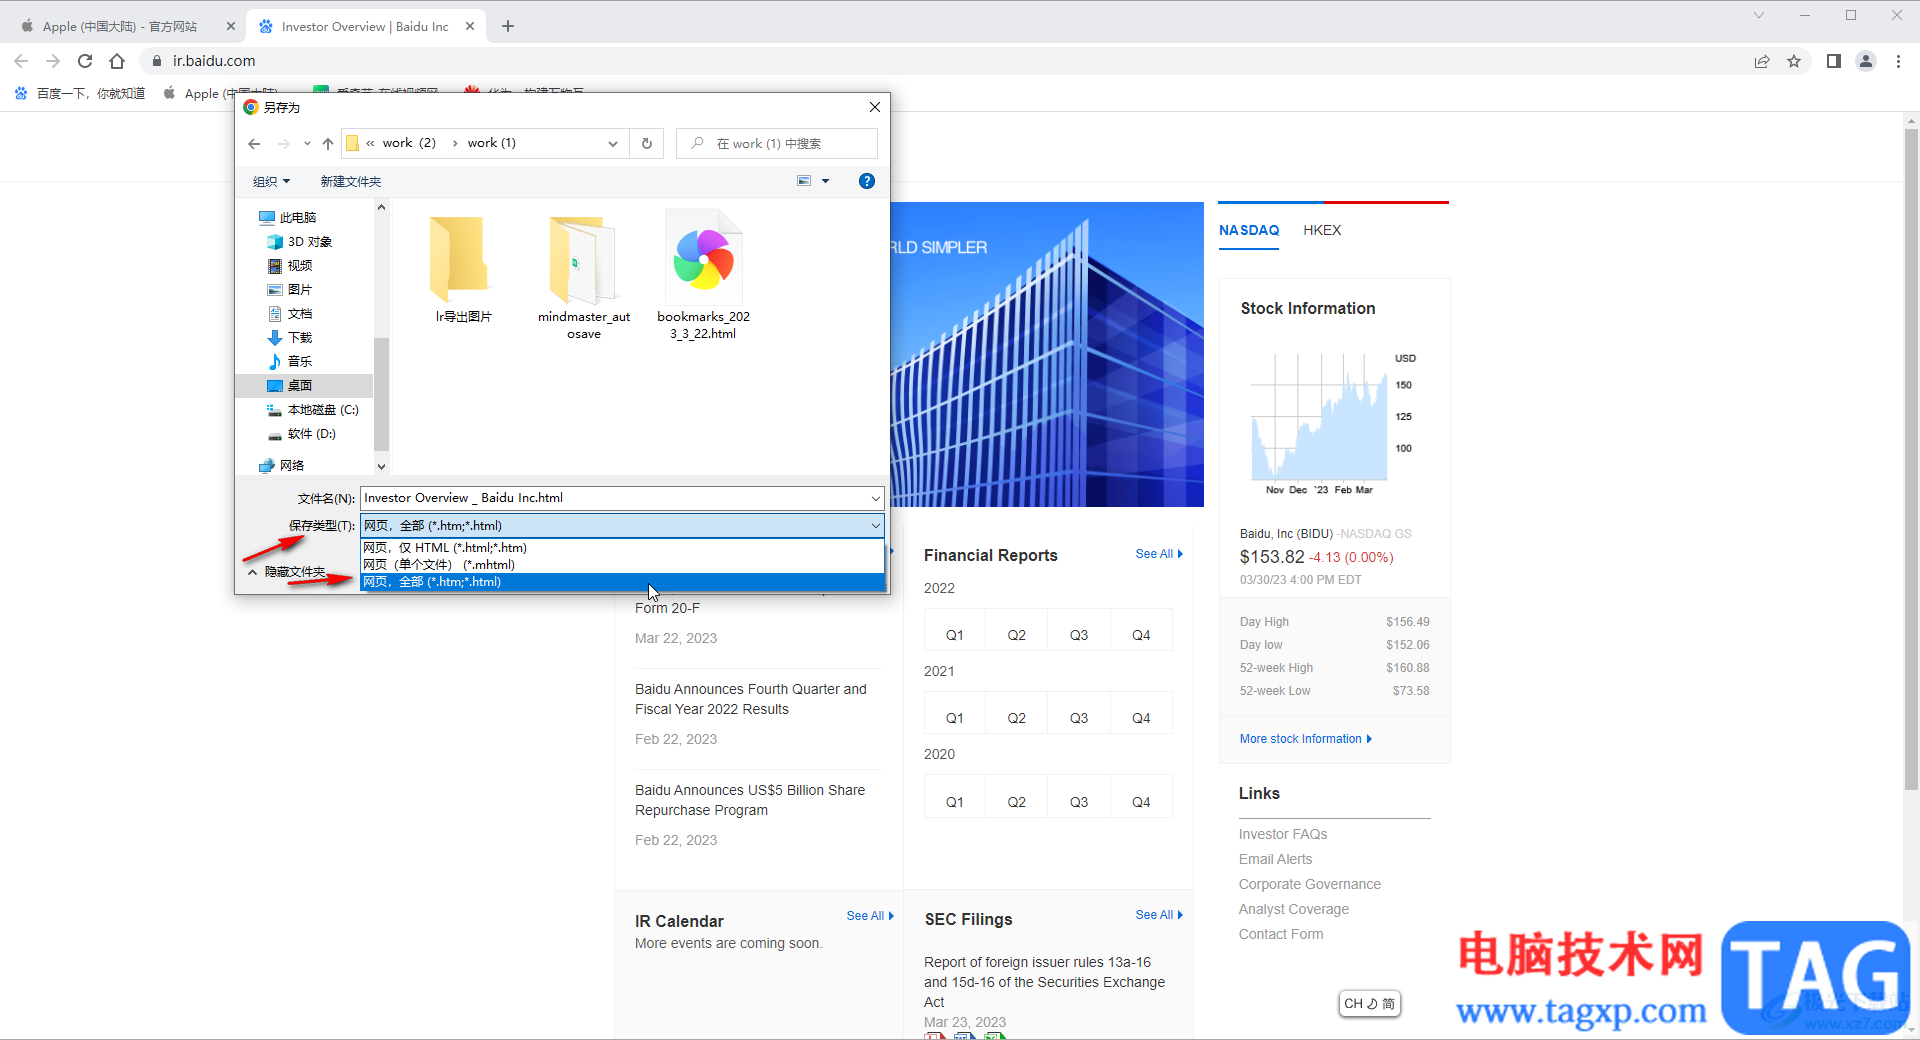Open Corporate Governance link
This screenshot has height=1040, width=1920.
tap(1309, 884)
